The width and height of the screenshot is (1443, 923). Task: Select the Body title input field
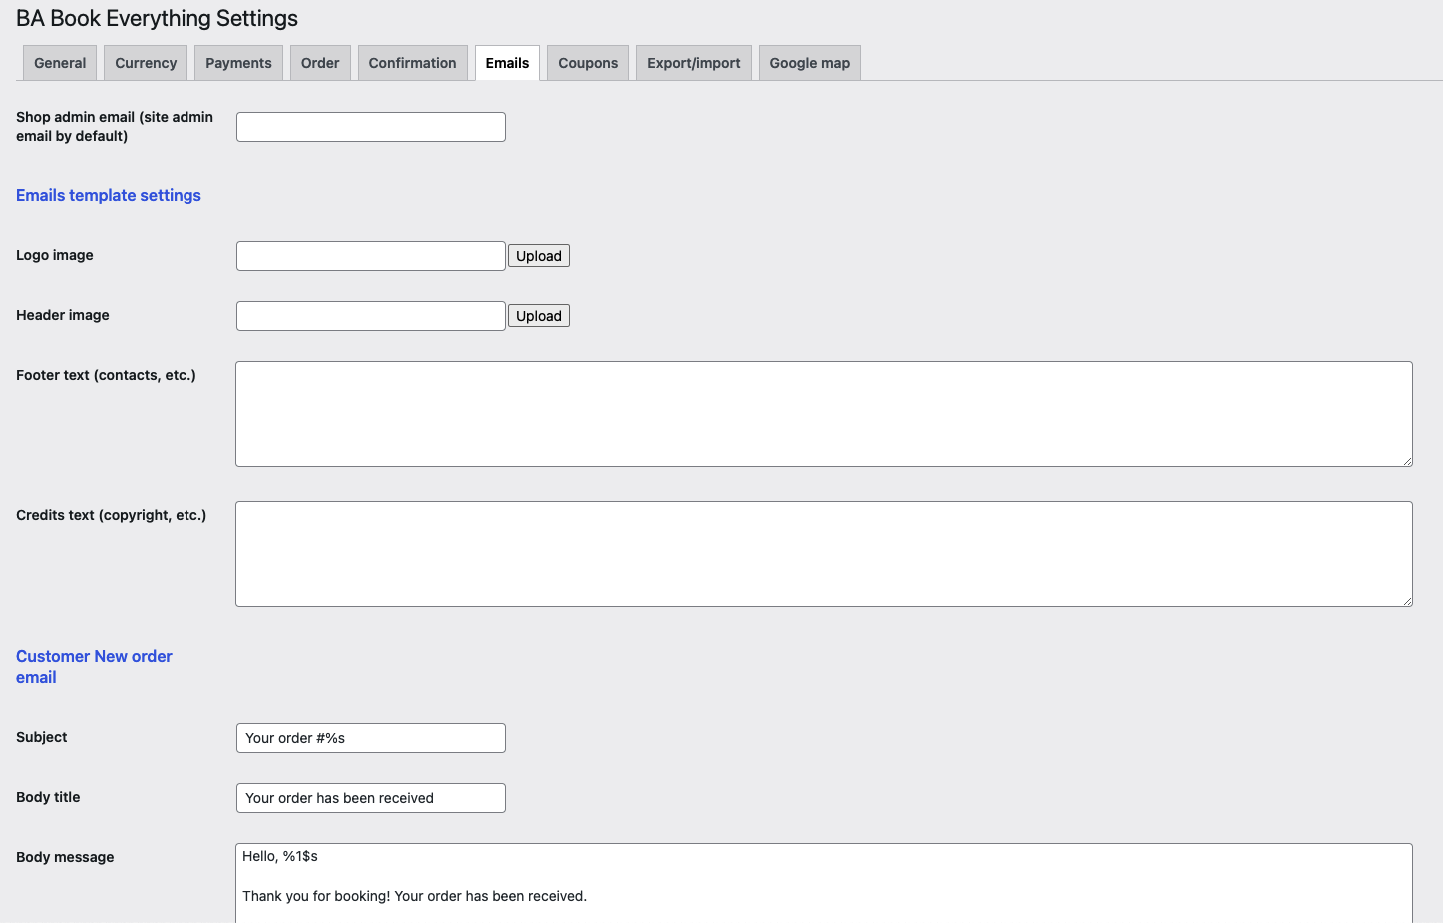[x=370, y=798]
